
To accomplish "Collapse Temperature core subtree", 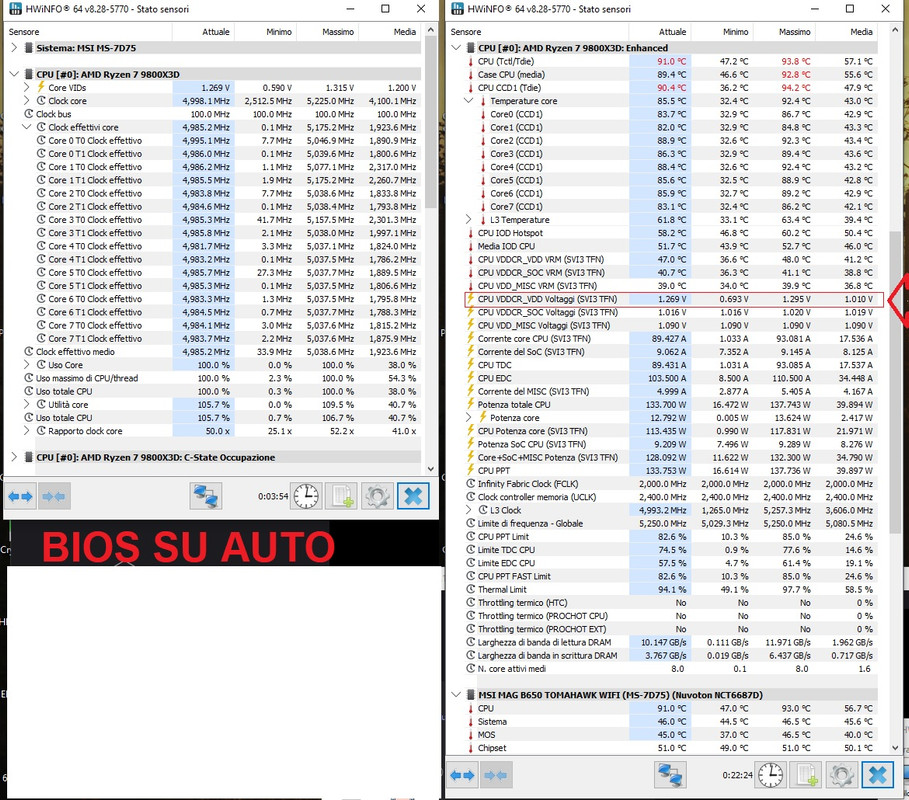I will pos(469,101).
